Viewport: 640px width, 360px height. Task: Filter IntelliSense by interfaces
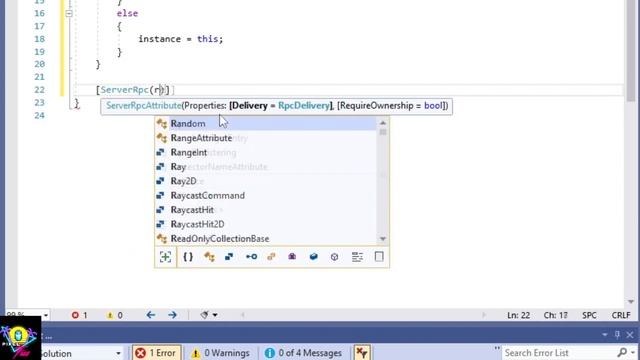pos(251,257)
